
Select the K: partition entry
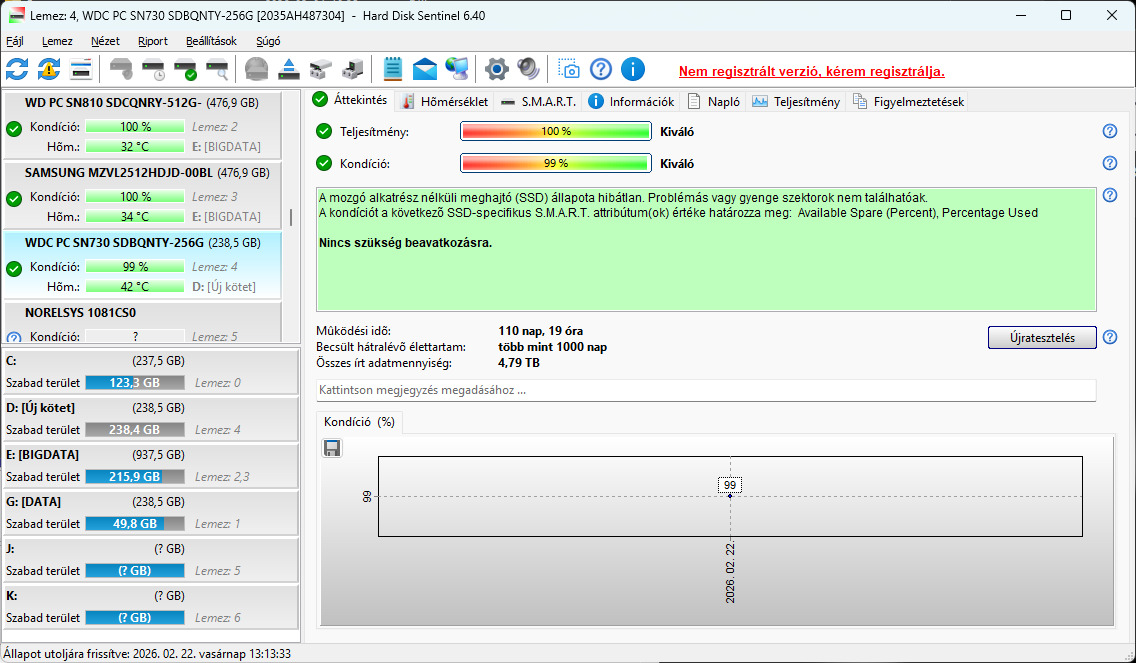pos(151,607)
